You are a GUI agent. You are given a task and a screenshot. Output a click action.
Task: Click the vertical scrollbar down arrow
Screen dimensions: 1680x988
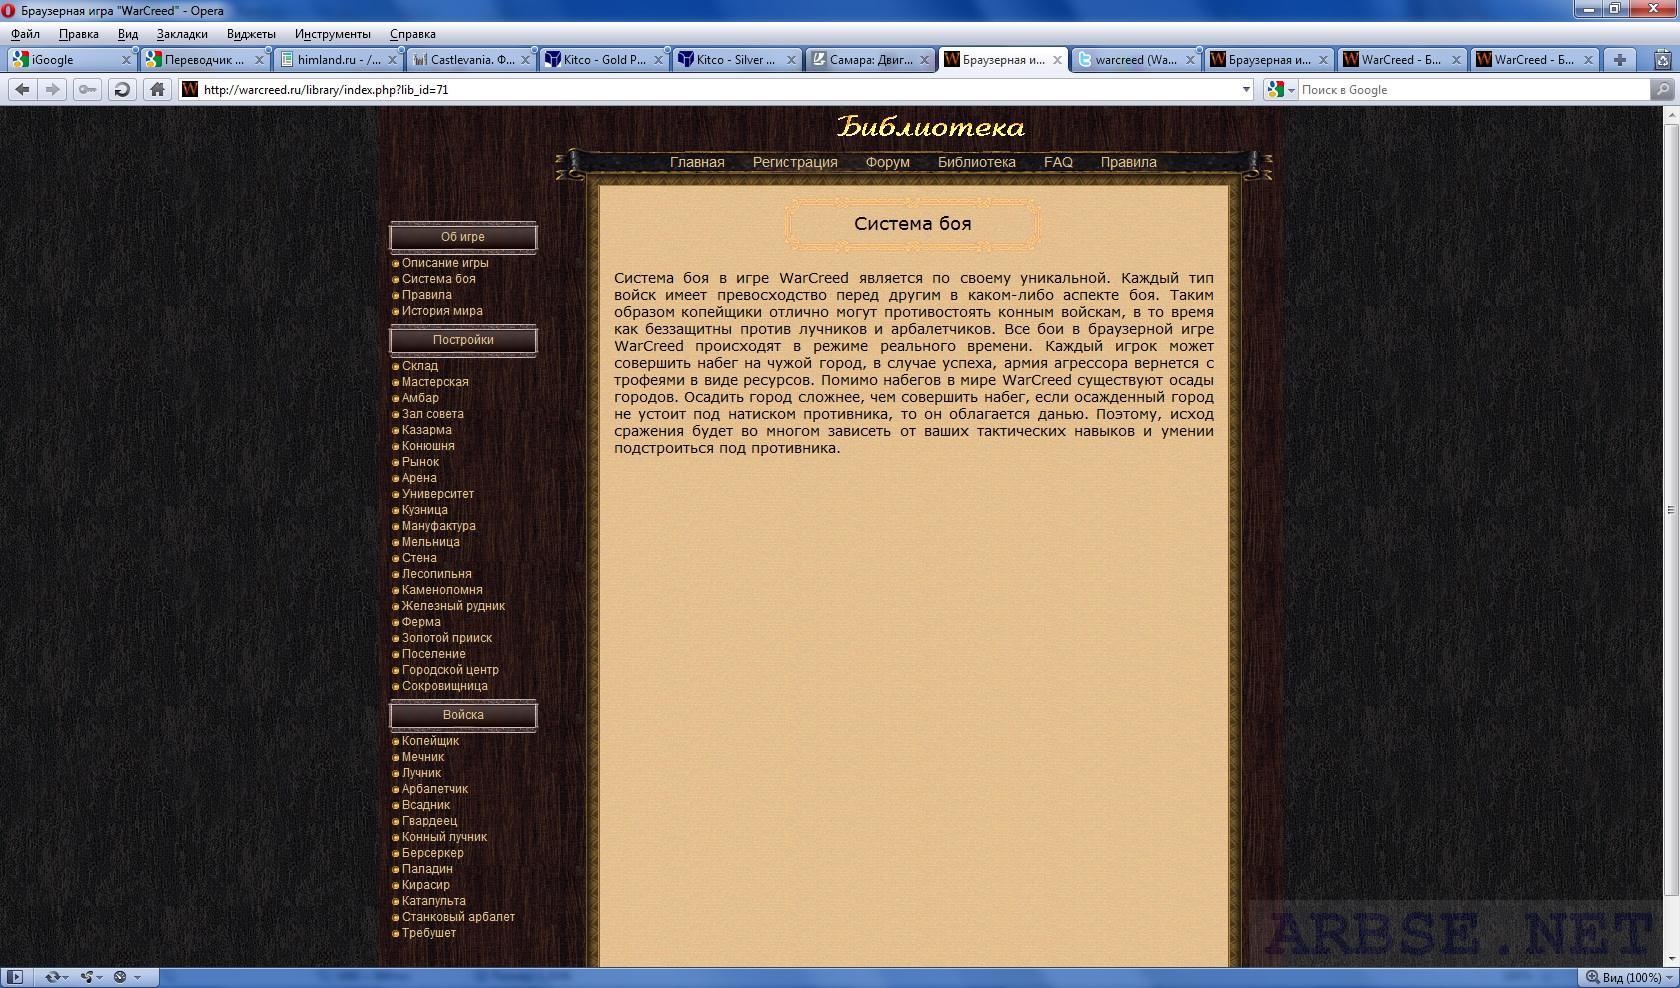(x=1671, y=959)
